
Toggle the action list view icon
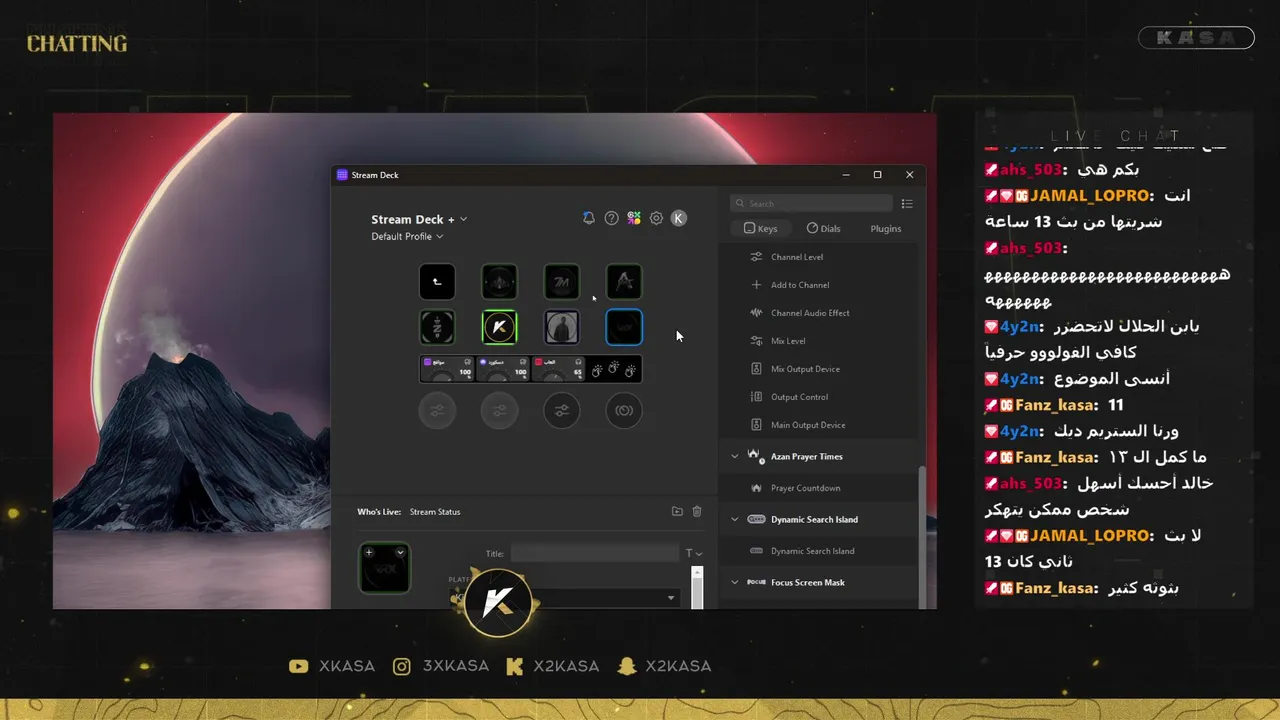click(907, 203)
